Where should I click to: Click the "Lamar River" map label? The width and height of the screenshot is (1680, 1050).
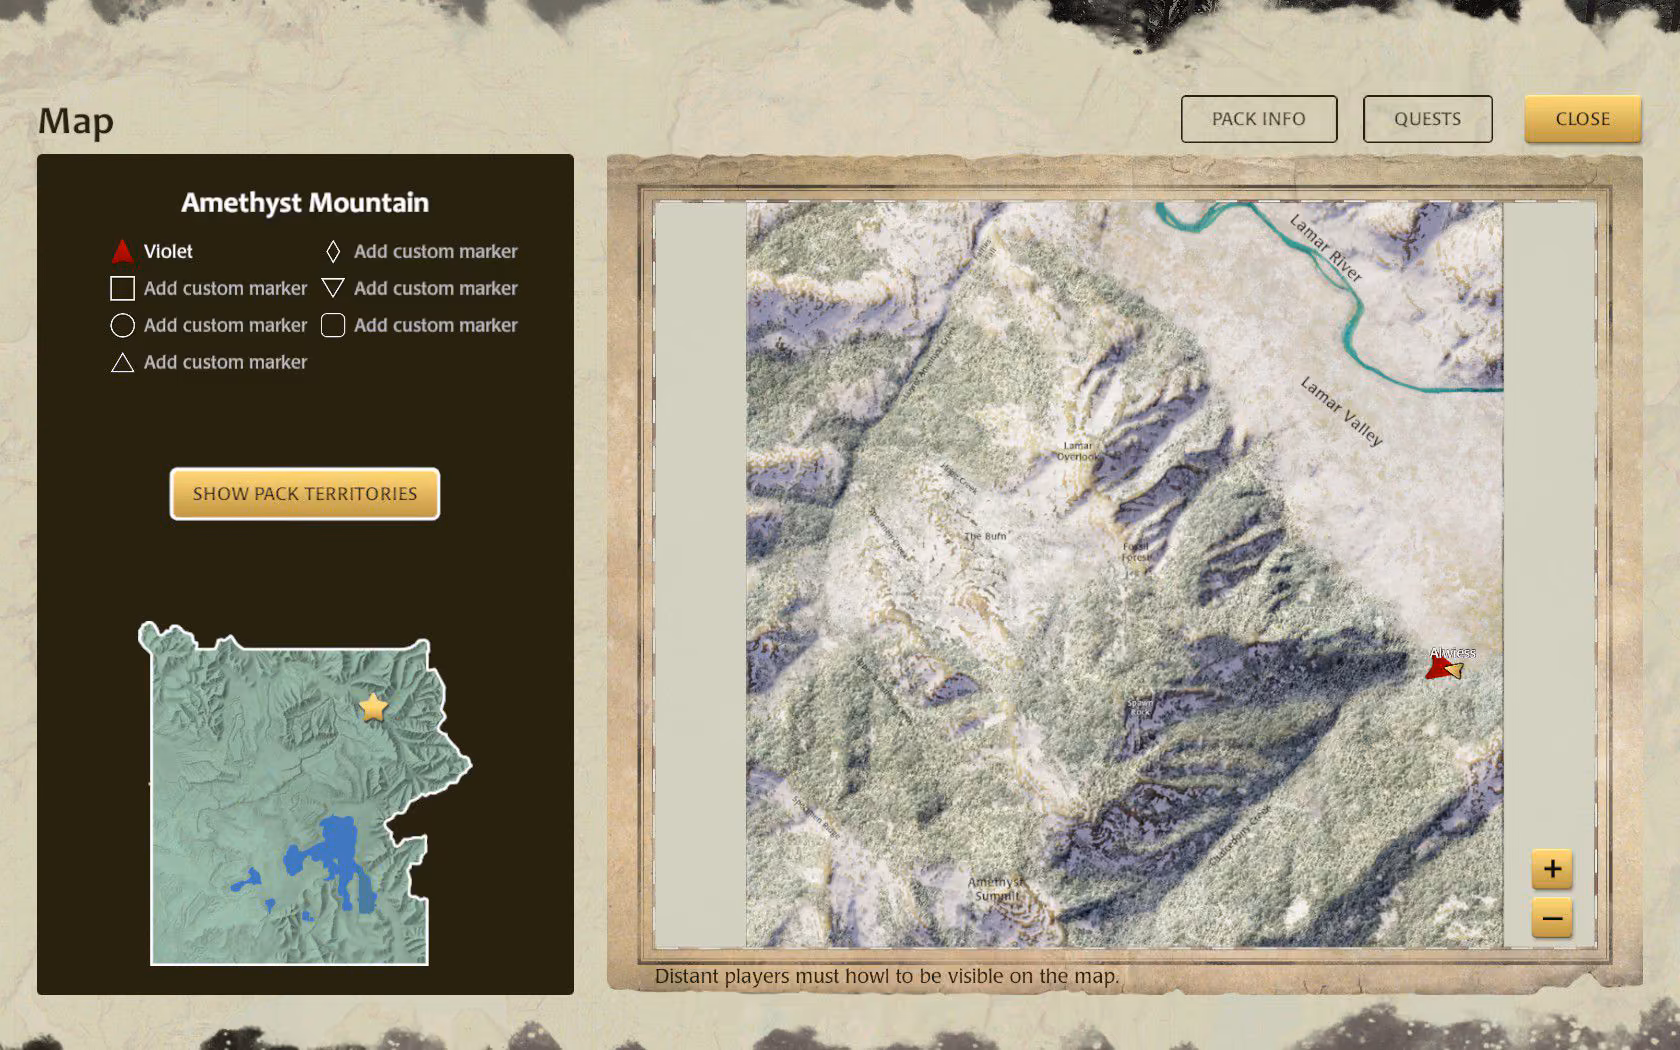1326,248
